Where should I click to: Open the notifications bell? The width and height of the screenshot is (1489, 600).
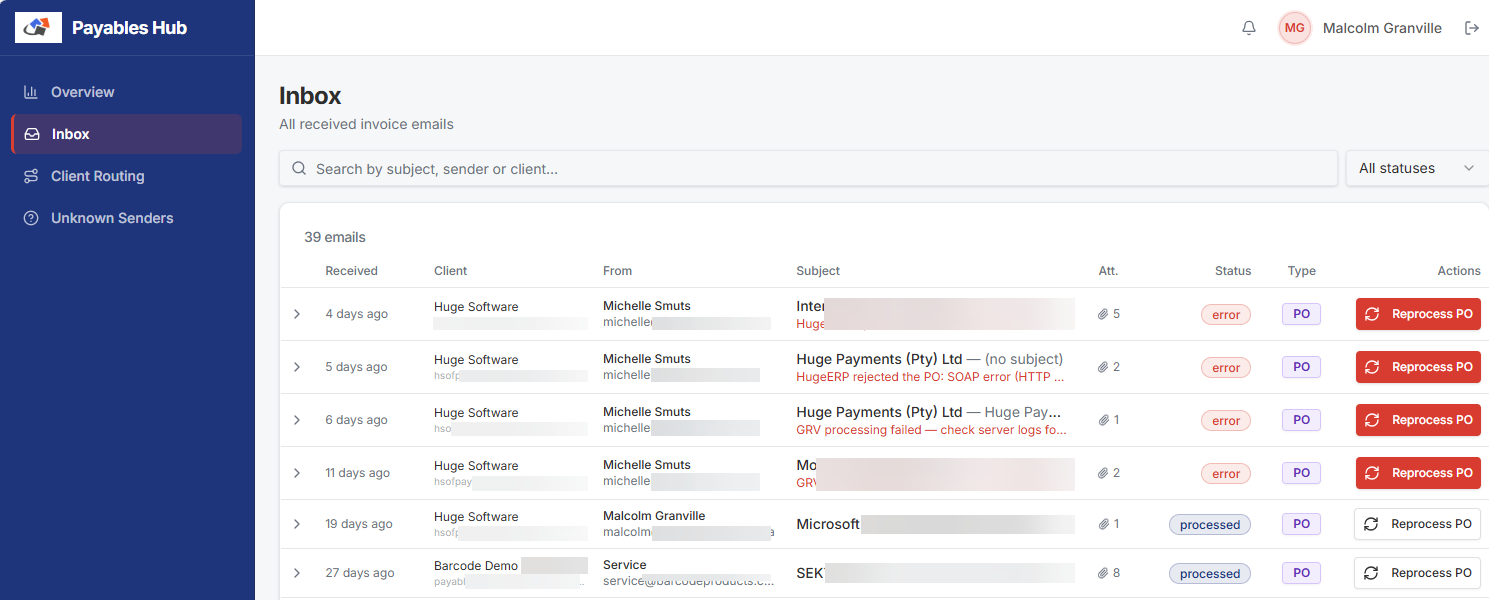1249,28
